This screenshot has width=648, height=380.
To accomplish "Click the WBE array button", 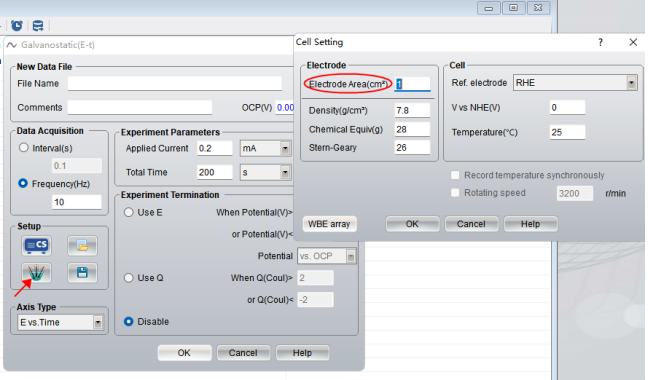I will pyautogui.click(x=329, y=224).
